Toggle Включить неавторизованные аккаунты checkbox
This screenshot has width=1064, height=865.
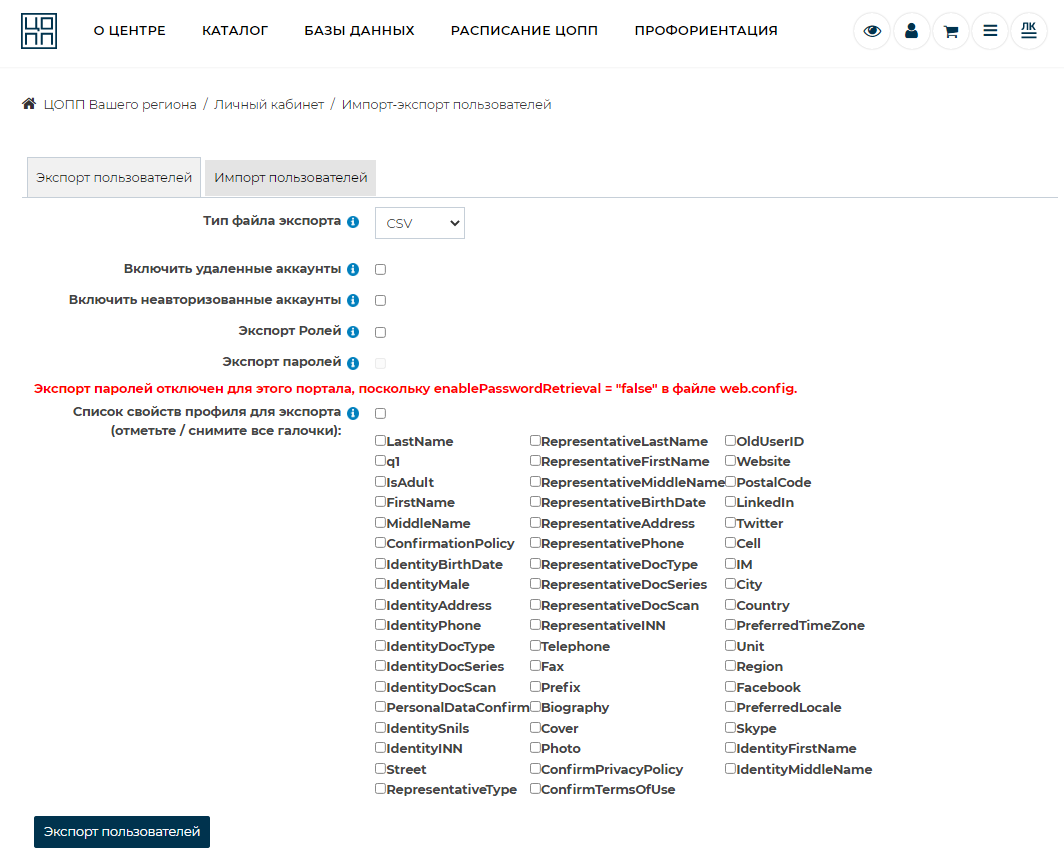pyautogui.click(x=380, y=301)
